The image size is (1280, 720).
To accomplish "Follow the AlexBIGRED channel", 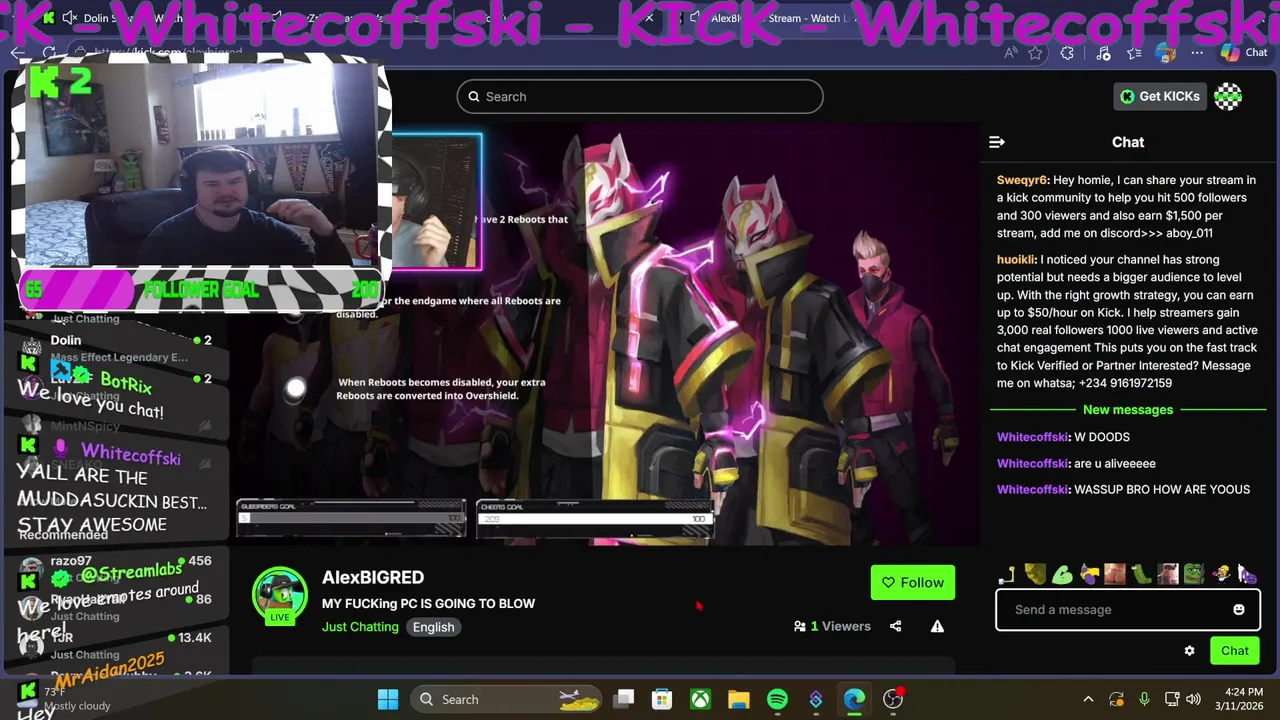I will click(x=913, y=583).
